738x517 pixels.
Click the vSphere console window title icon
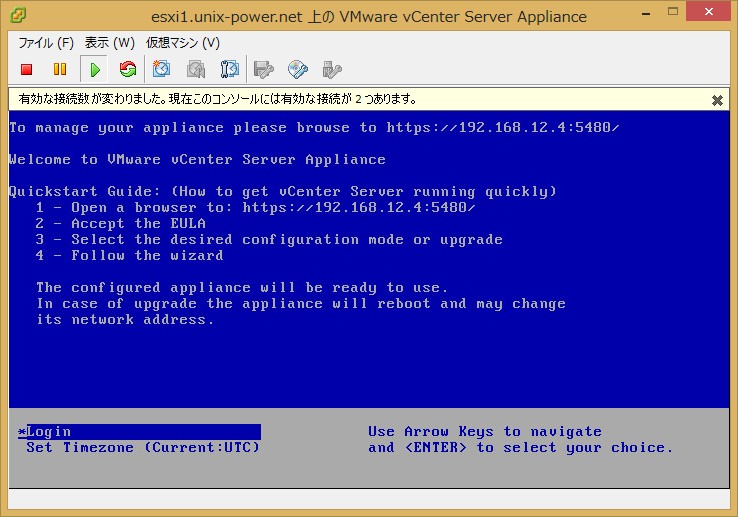click(18, 16)
